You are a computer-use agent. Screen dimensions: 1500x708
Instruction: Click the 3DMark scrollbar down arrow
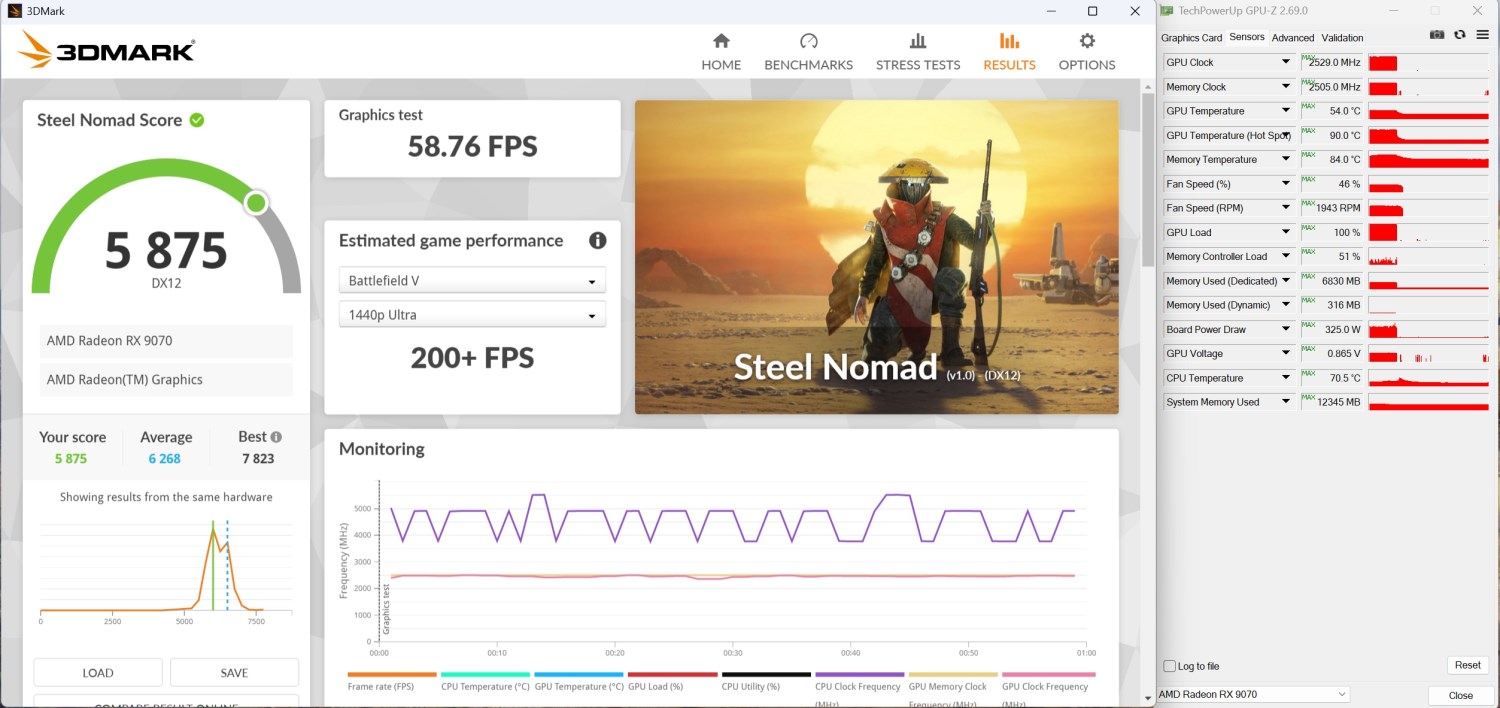click(1148, 698)
